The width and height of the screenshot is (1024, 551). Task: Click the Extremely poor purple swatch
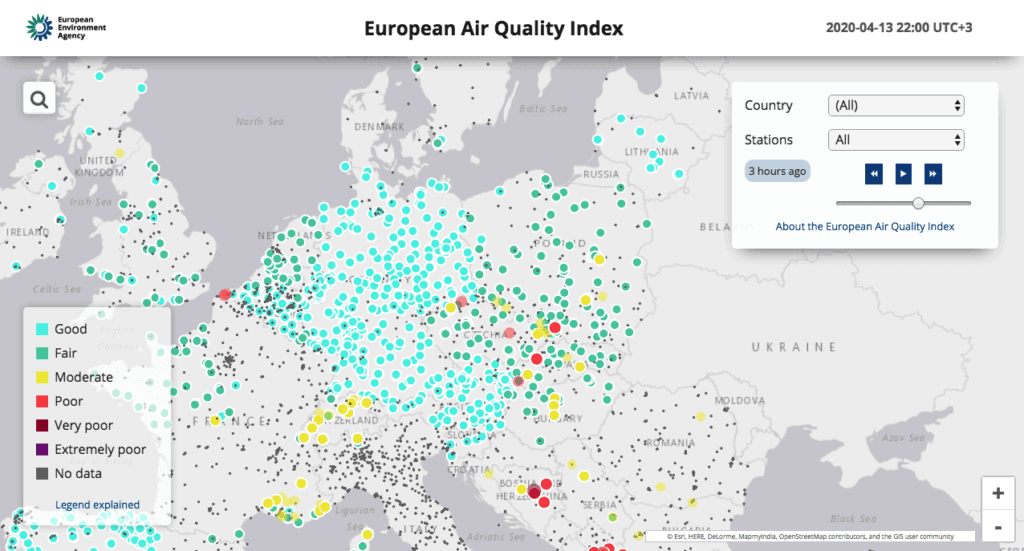point(42,450)
